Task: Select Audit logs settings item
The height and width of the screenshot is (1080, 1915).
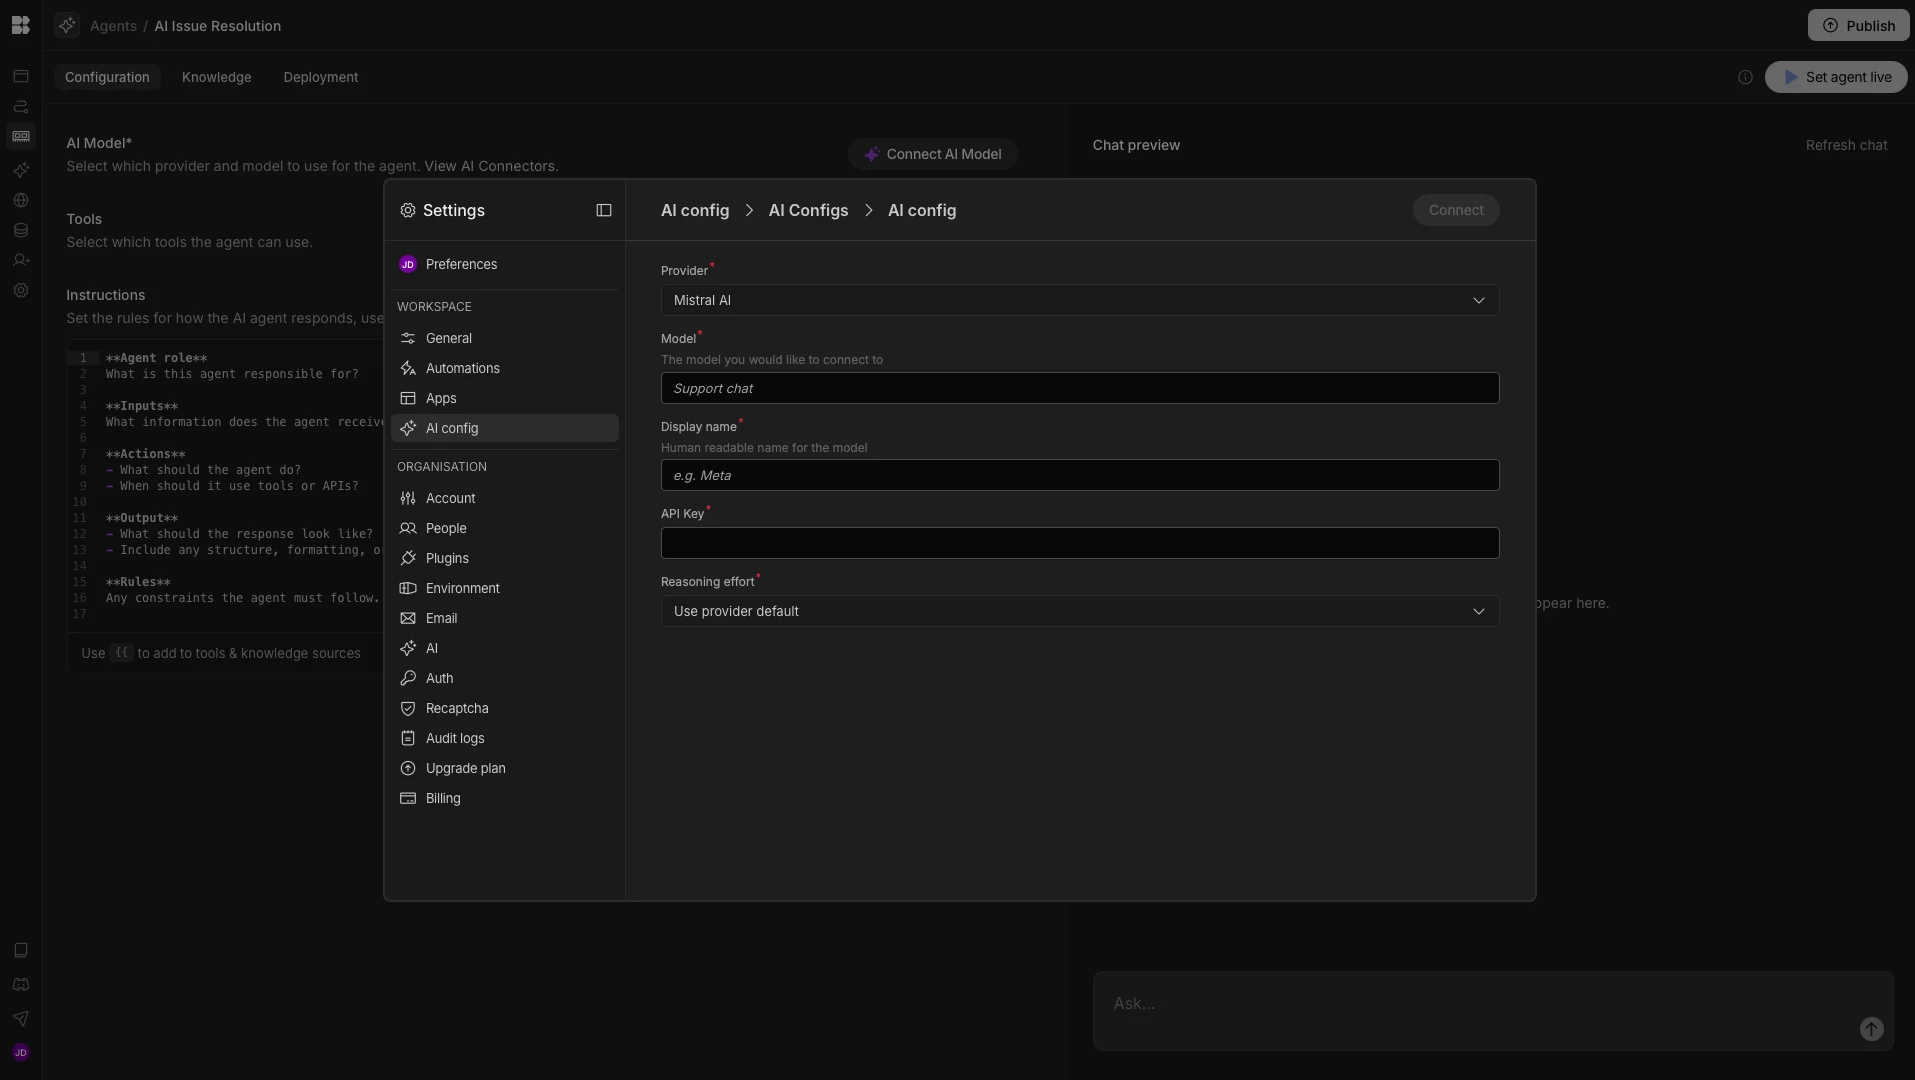Action: (505, 738)
